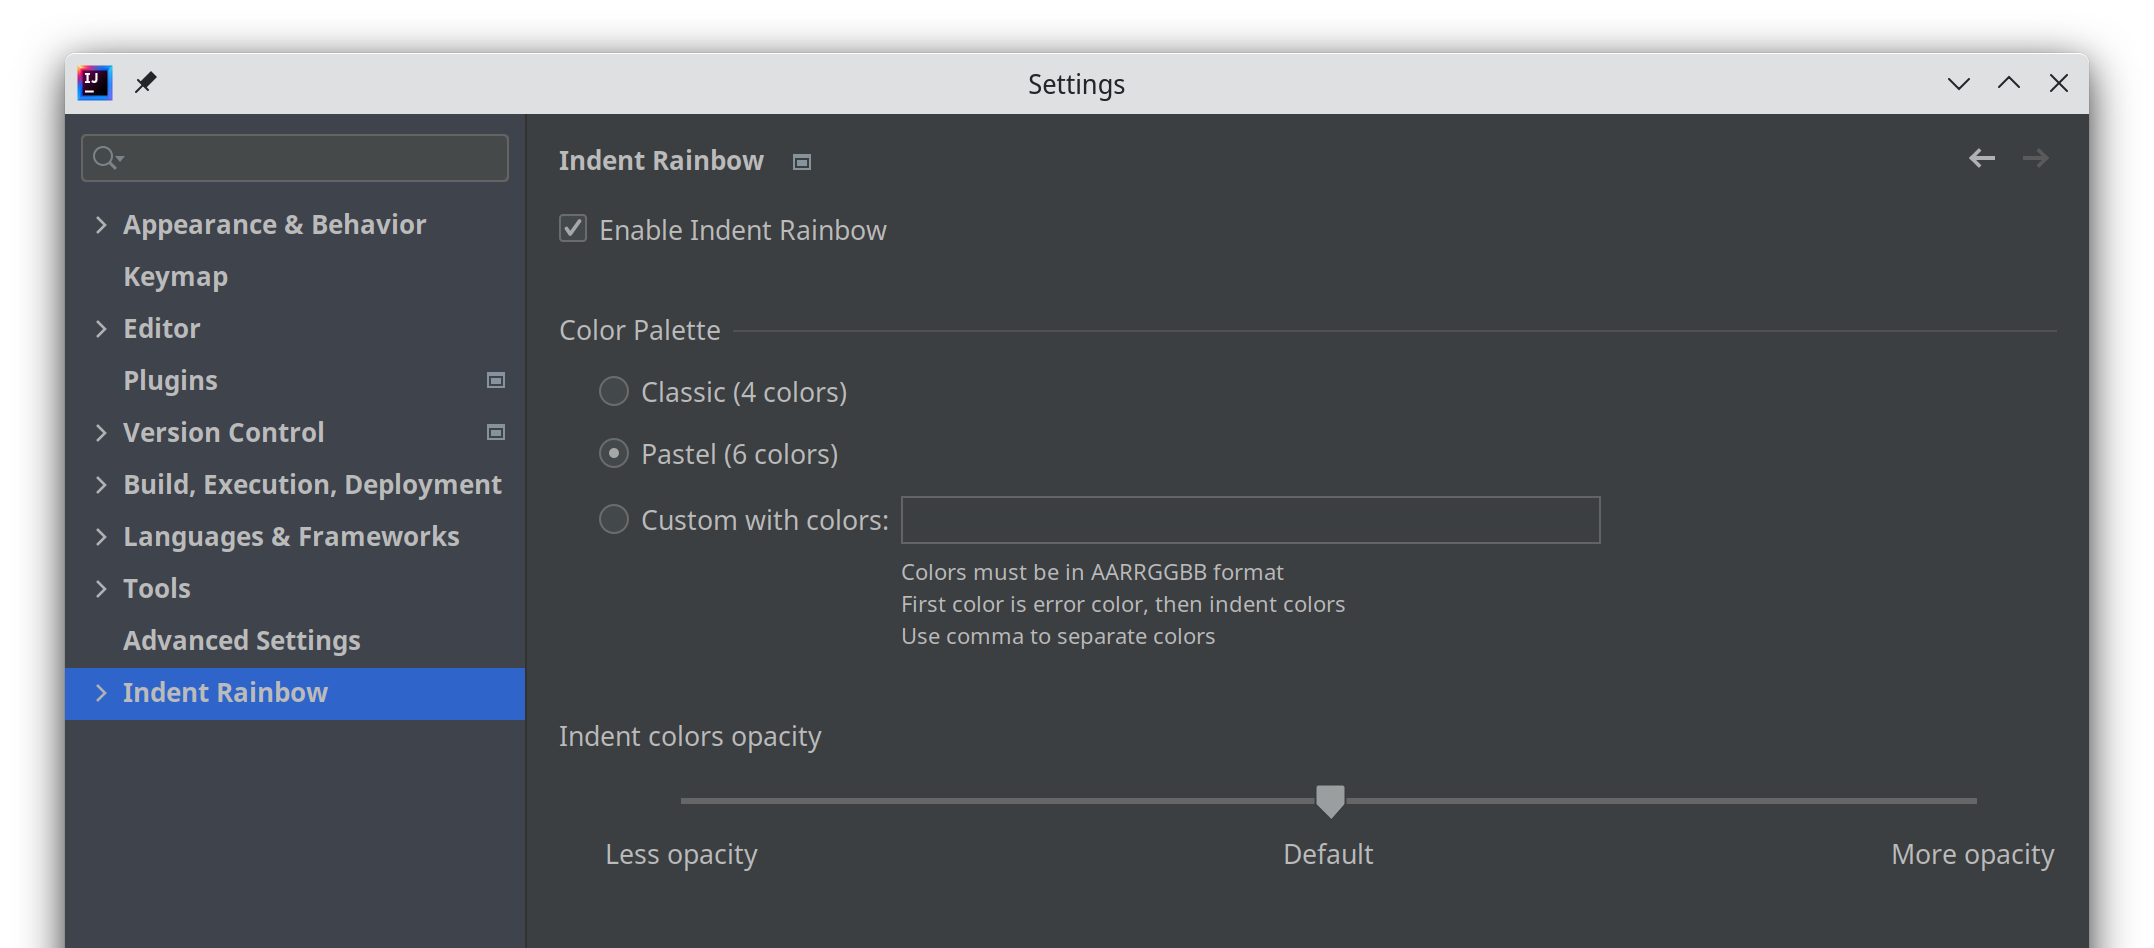This screenshot has width=2154, height=948.
Task: Select the Classic (4 colors) palette
Action: [613, 391]
